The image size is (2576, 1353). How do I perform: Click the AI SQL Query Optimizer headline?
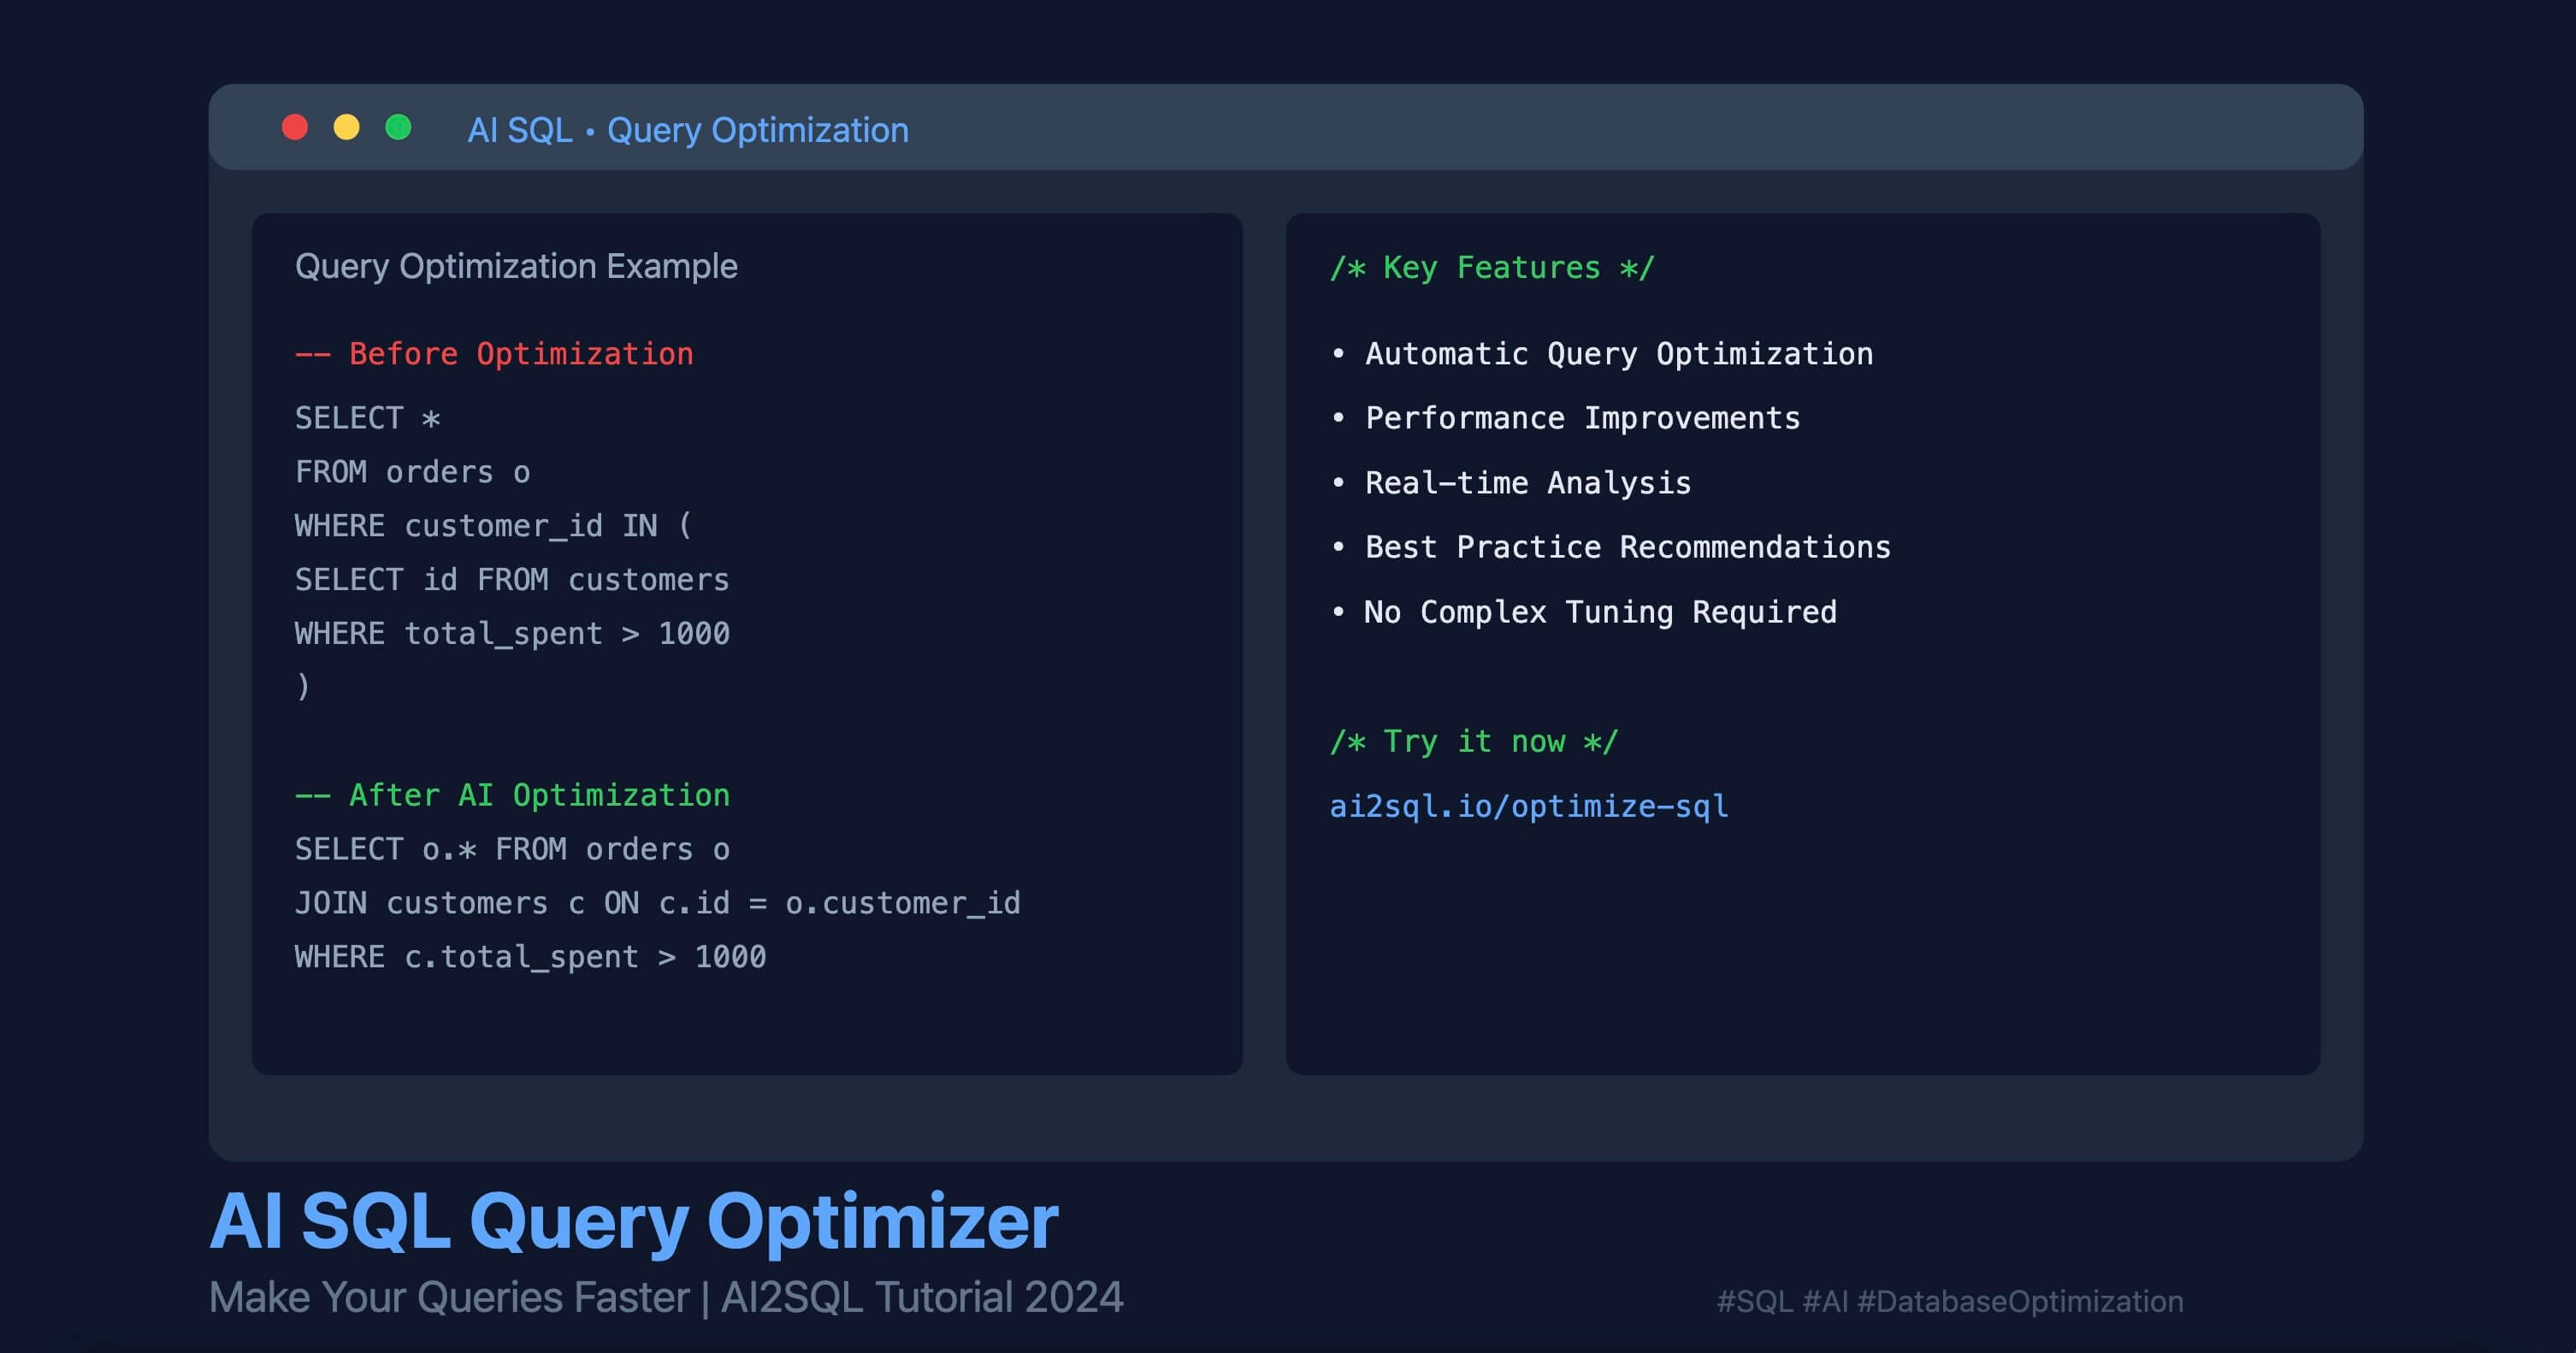coord(633,1221)
